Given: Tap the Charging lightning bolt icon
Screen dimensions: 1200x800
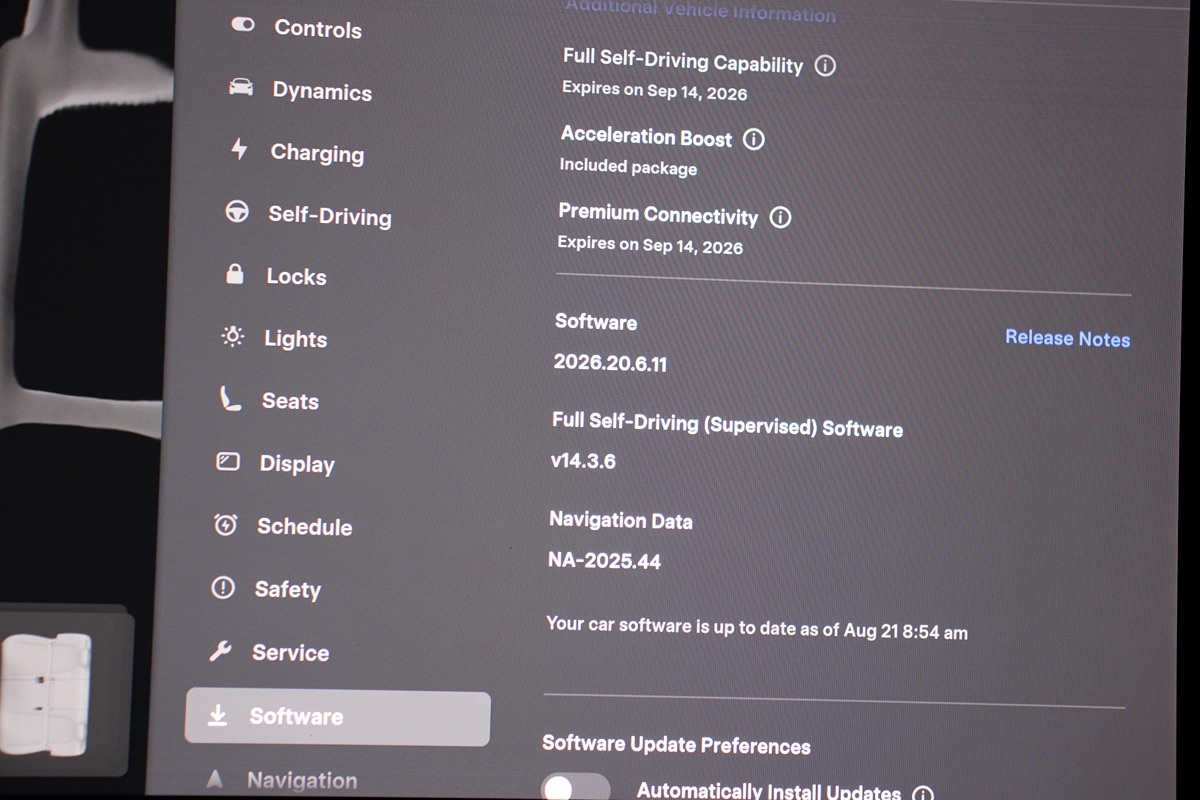Looking at the screenshot, I should point(238,150).
